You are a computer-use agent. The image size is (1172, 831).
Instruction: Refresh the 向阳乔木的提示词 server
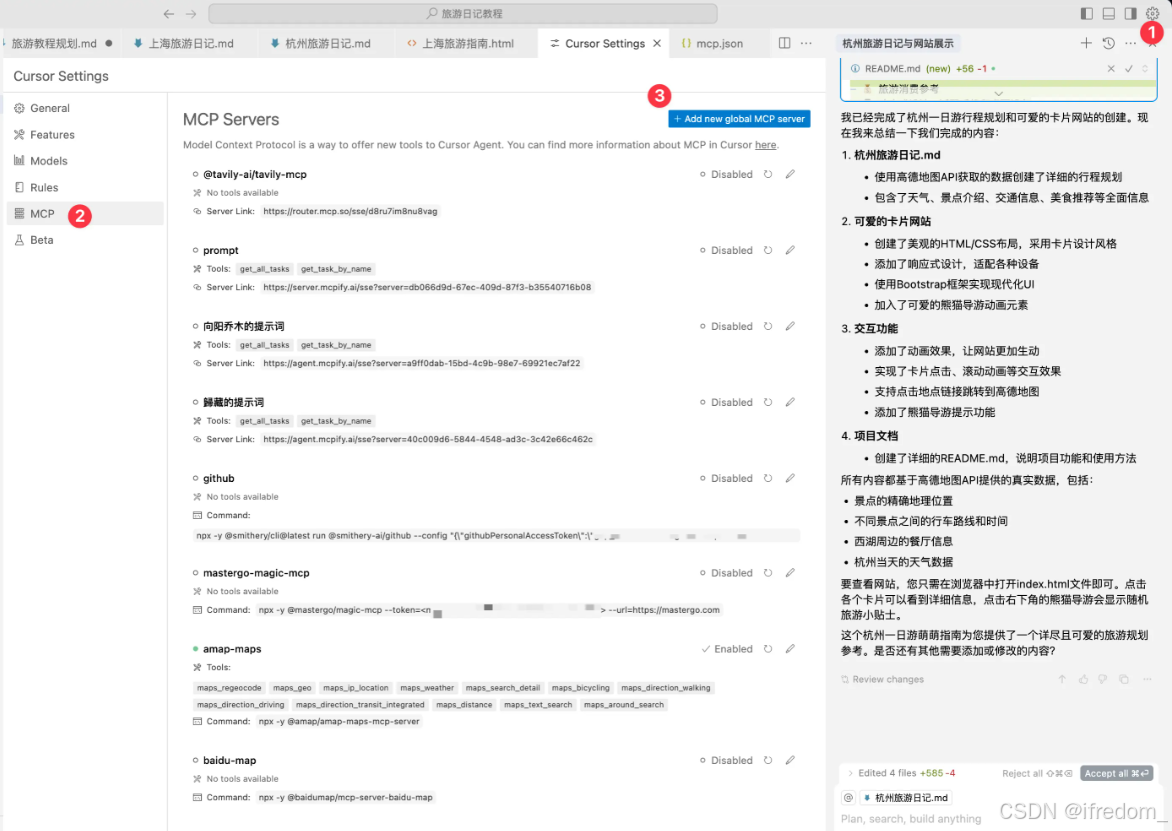[x=768, y=327]
